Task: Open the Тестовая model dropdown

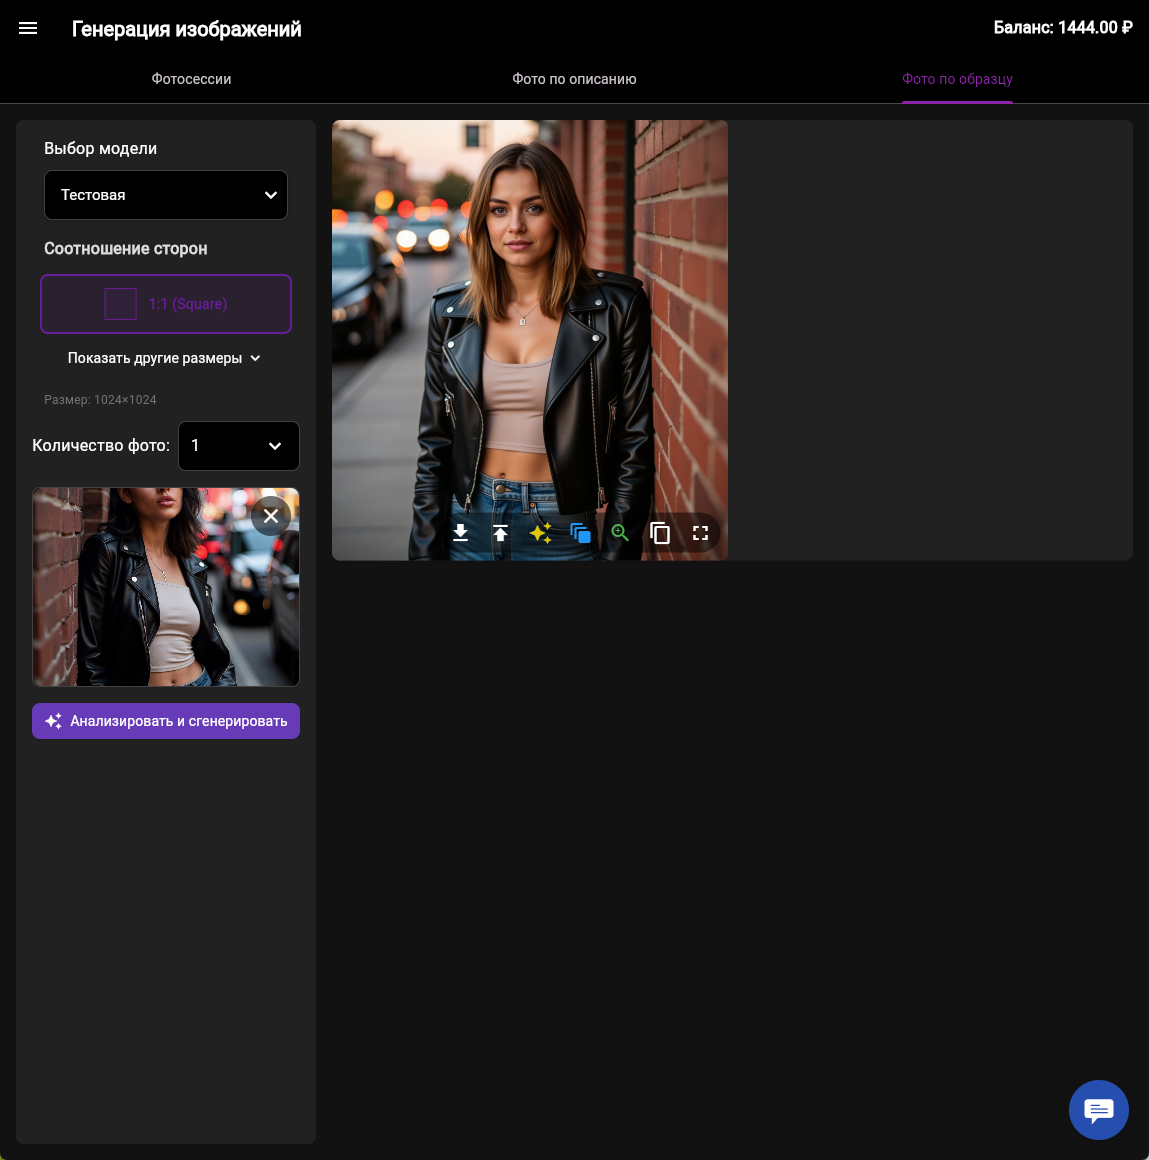Action: pos(166,195)
